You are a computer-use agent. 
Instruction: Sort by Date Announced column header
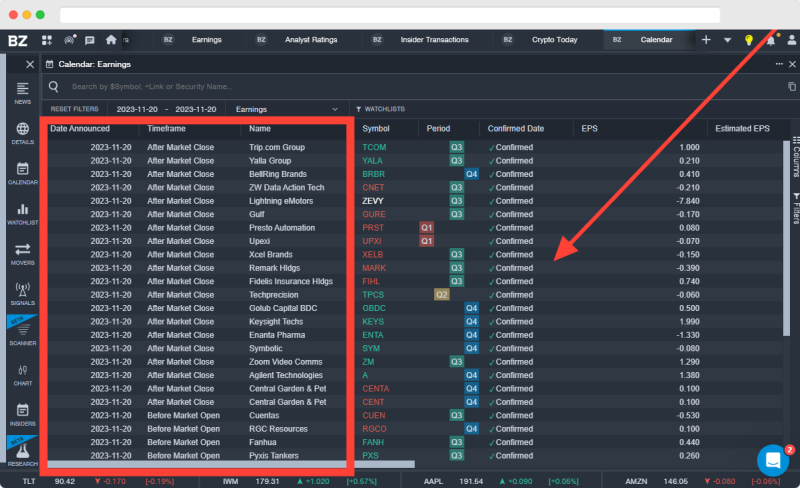click(x=80, y=129)
